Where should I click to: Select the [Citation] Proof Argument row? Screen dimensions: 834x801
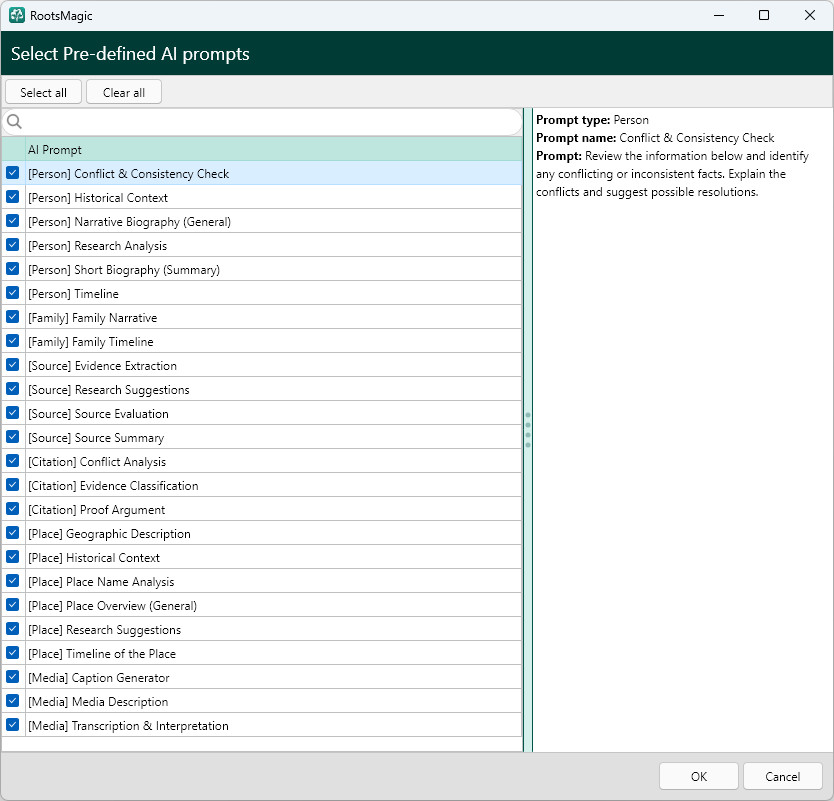point(262,509)
